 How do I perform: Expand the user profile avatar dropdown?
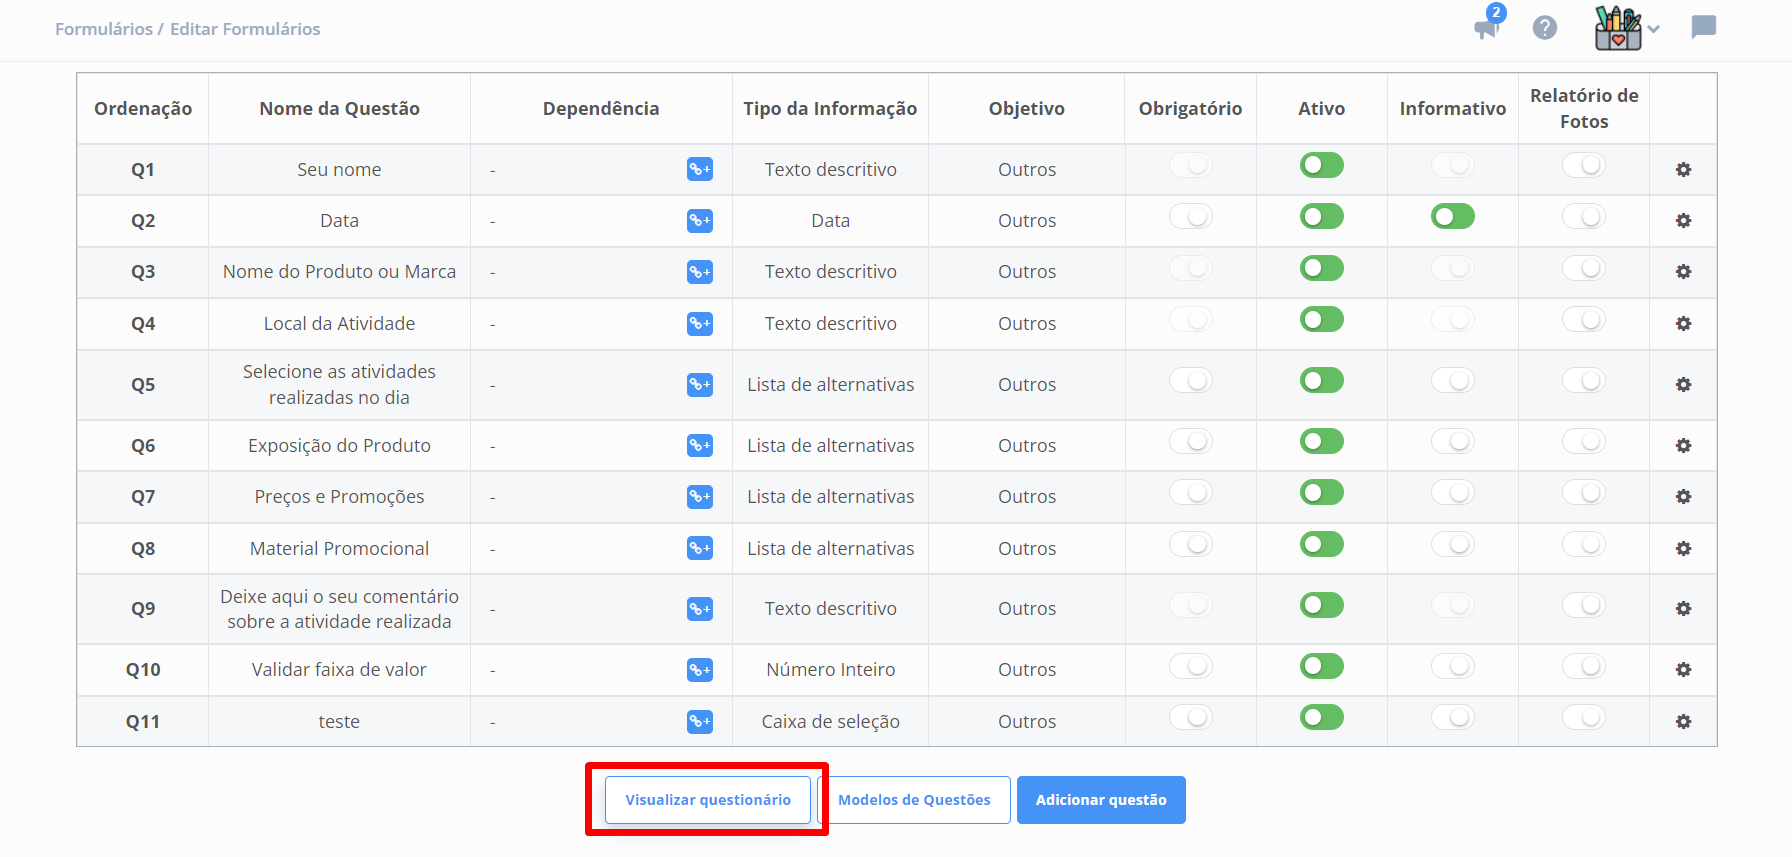coord(1626,28)
